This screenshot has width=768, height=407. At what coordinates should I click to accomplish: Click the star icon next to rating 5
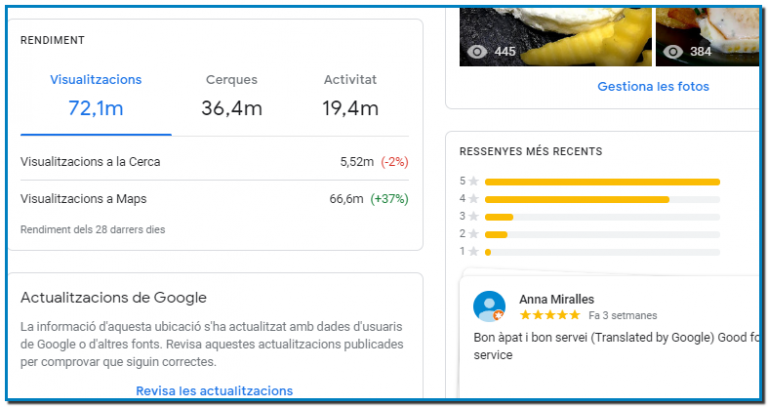(x=474, y=182)
